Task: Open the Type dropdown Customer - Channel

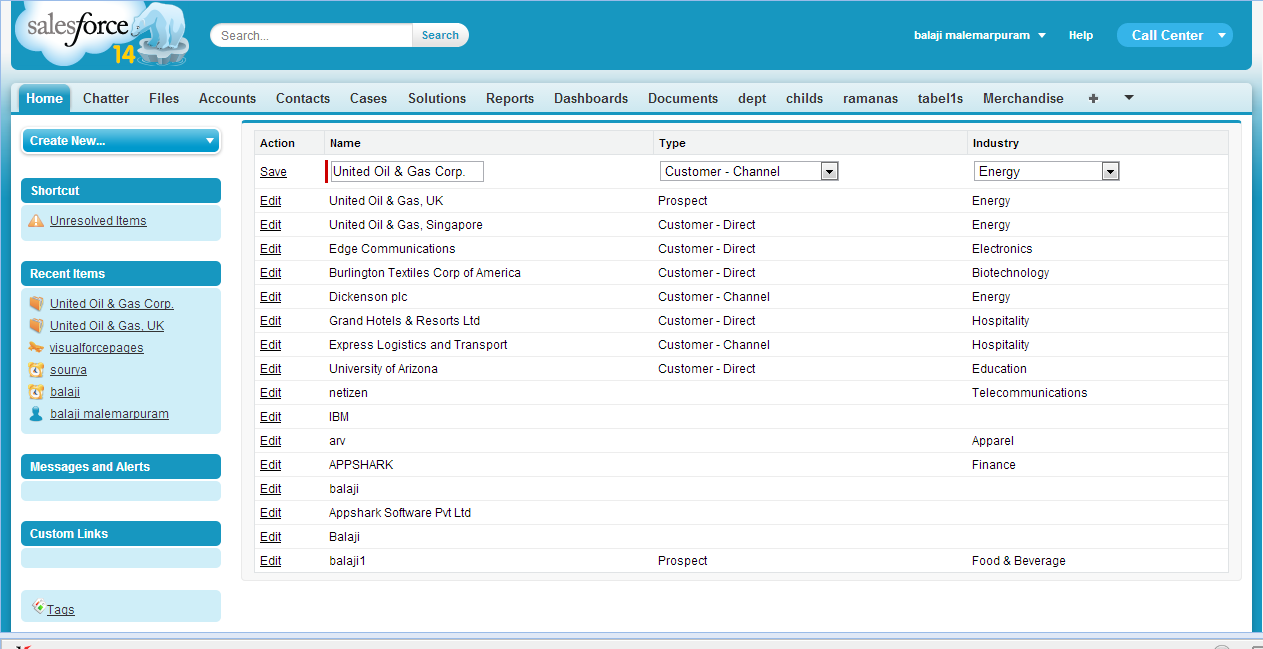Action: click(749, 171)
